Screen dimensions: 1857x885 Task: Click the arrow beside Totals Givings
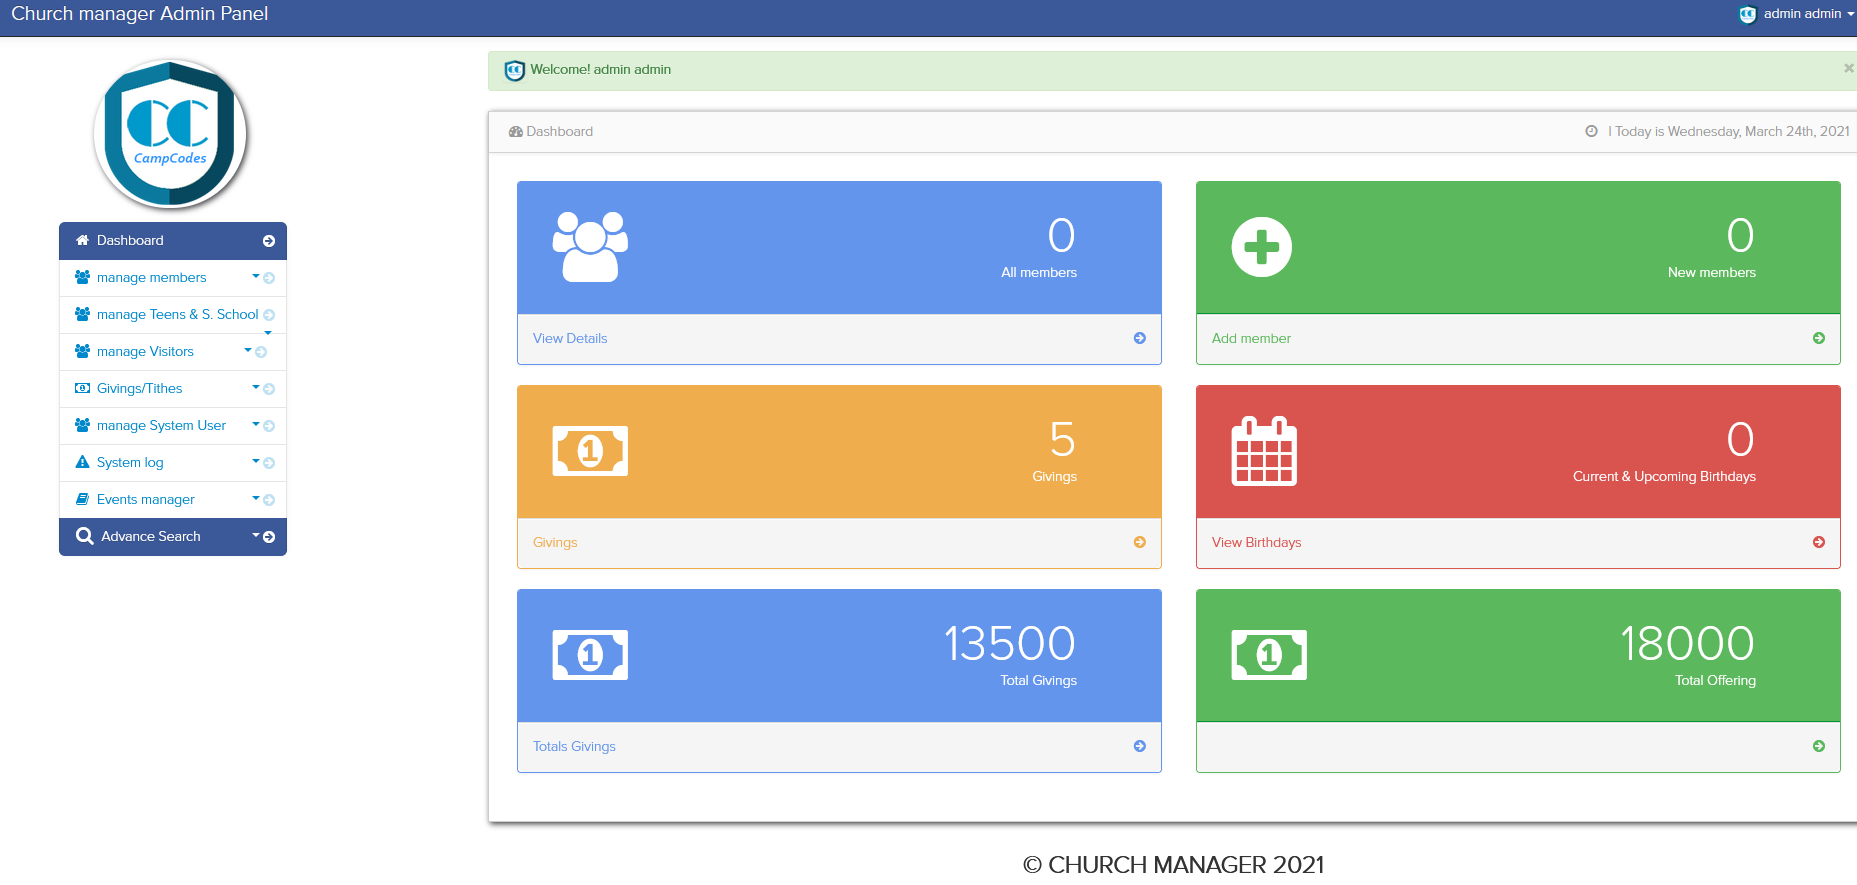[x=1140, y=746]
